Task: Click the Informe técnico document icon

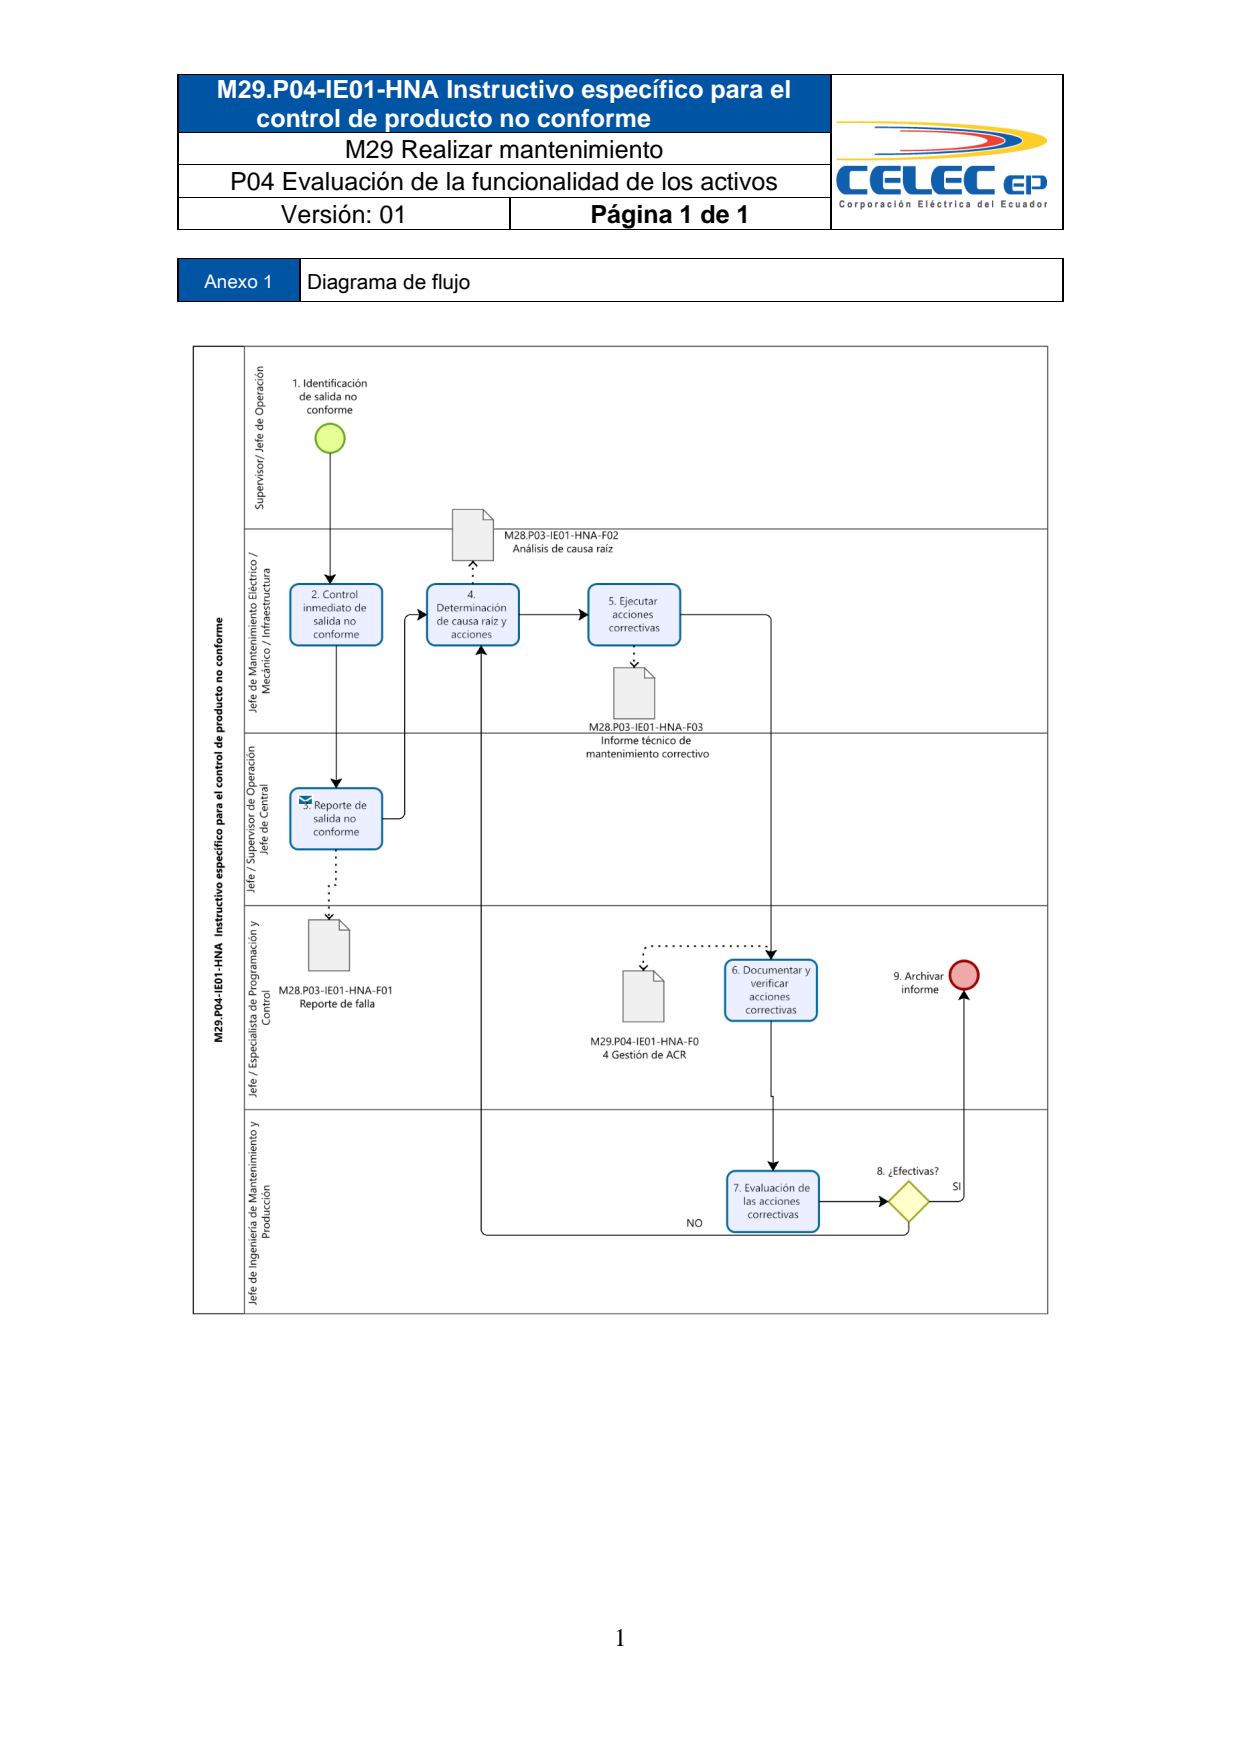Action: [x=634, y=692]
